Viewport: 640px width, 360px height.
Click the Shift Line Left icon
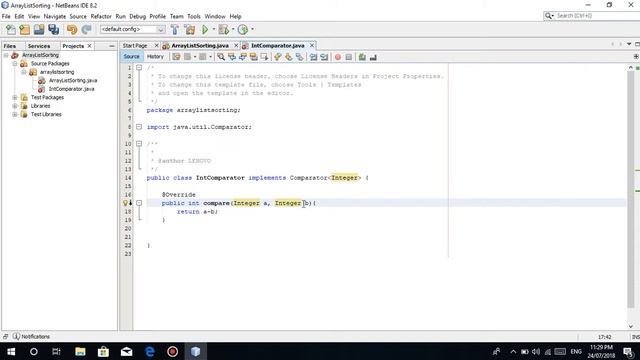click(313, 57)
